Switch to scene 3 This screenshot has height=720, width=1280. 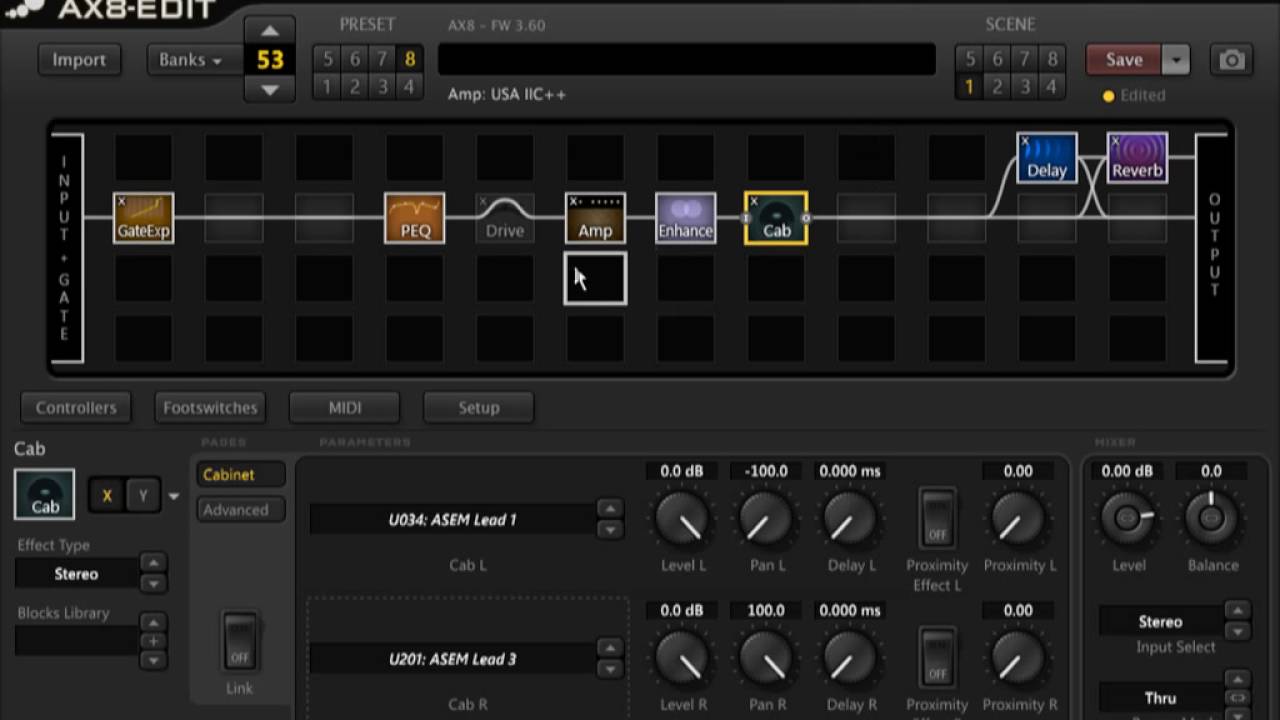click(x=1024, y=87)
